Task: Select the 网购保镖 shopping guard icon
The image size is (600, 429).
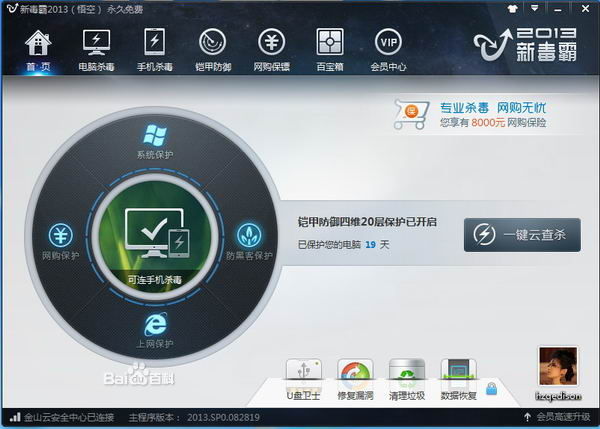Action: [271, 49]
